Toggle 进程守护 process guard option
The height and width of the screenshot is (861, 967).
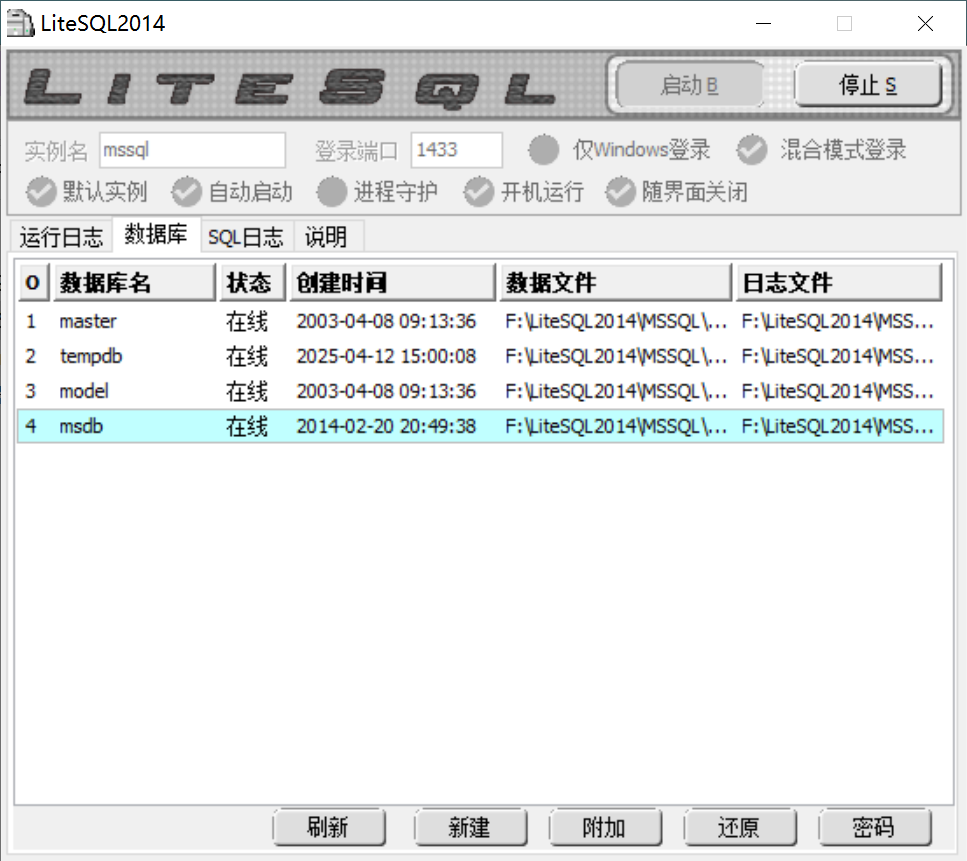pos(332,191)
